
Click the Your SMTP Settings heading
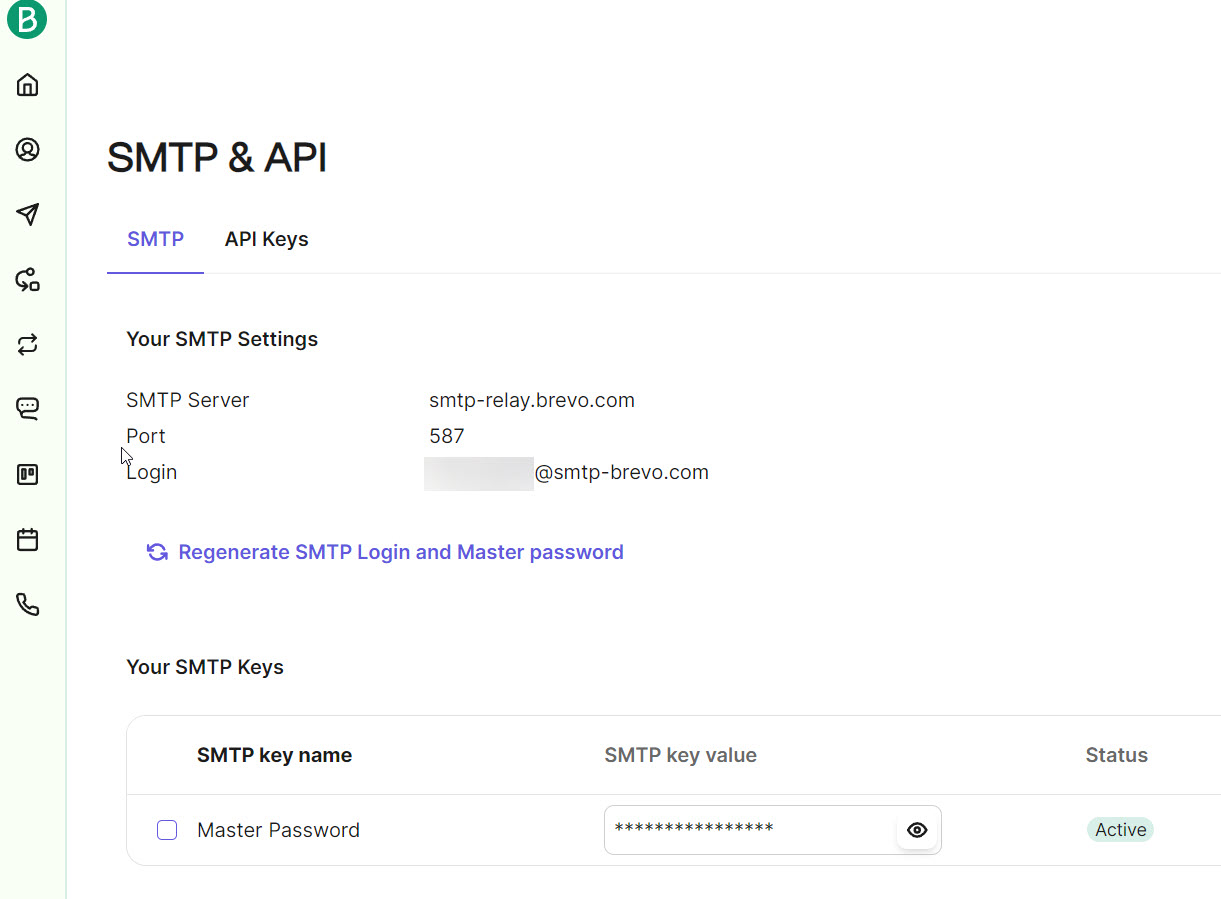click(222, 339)
